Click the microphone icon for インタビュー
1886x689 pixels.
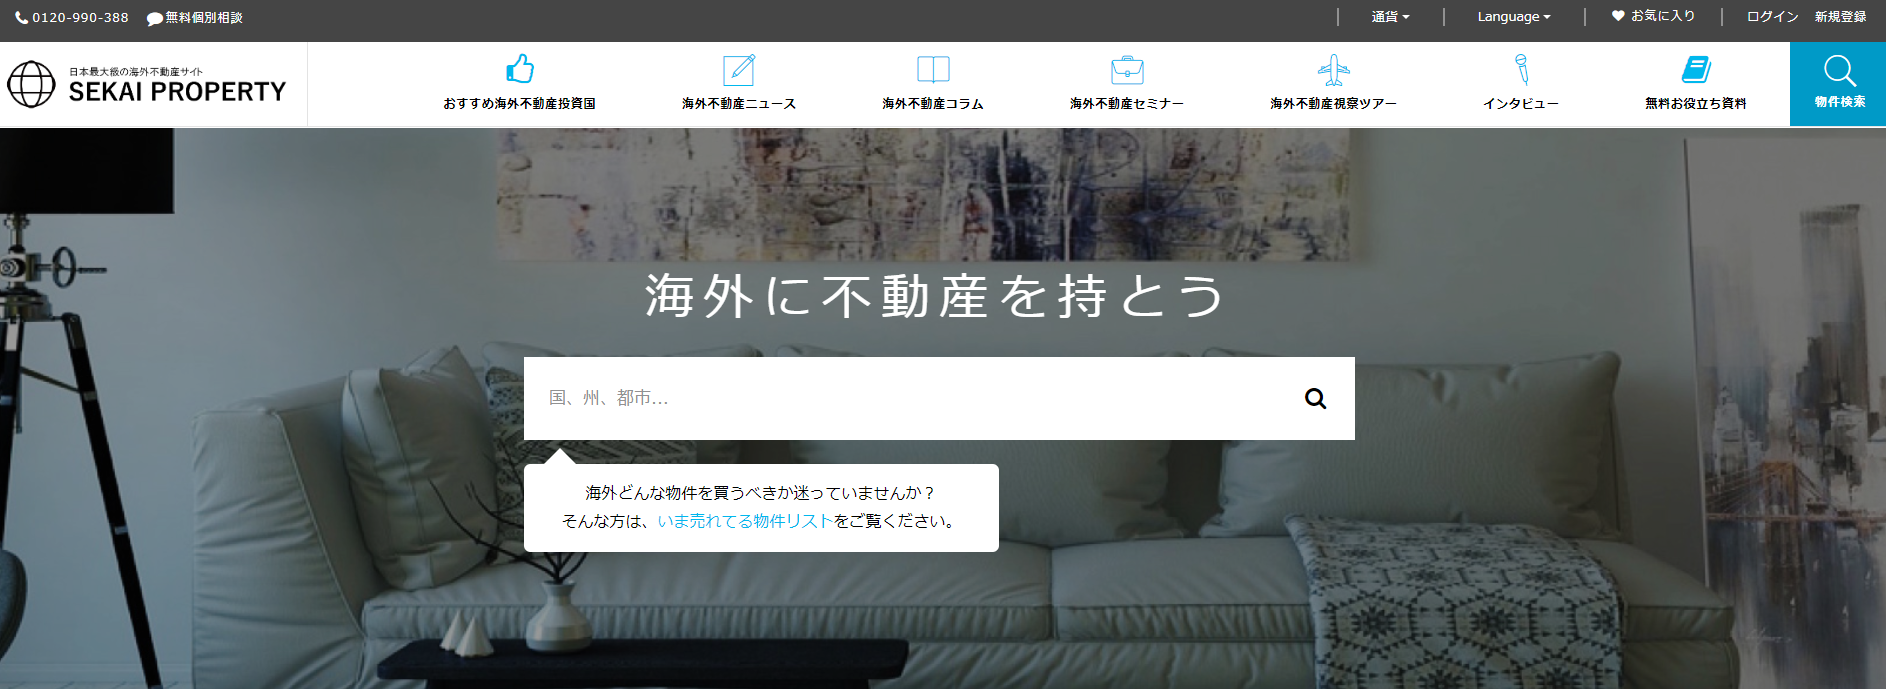[x=1521, y=69]
